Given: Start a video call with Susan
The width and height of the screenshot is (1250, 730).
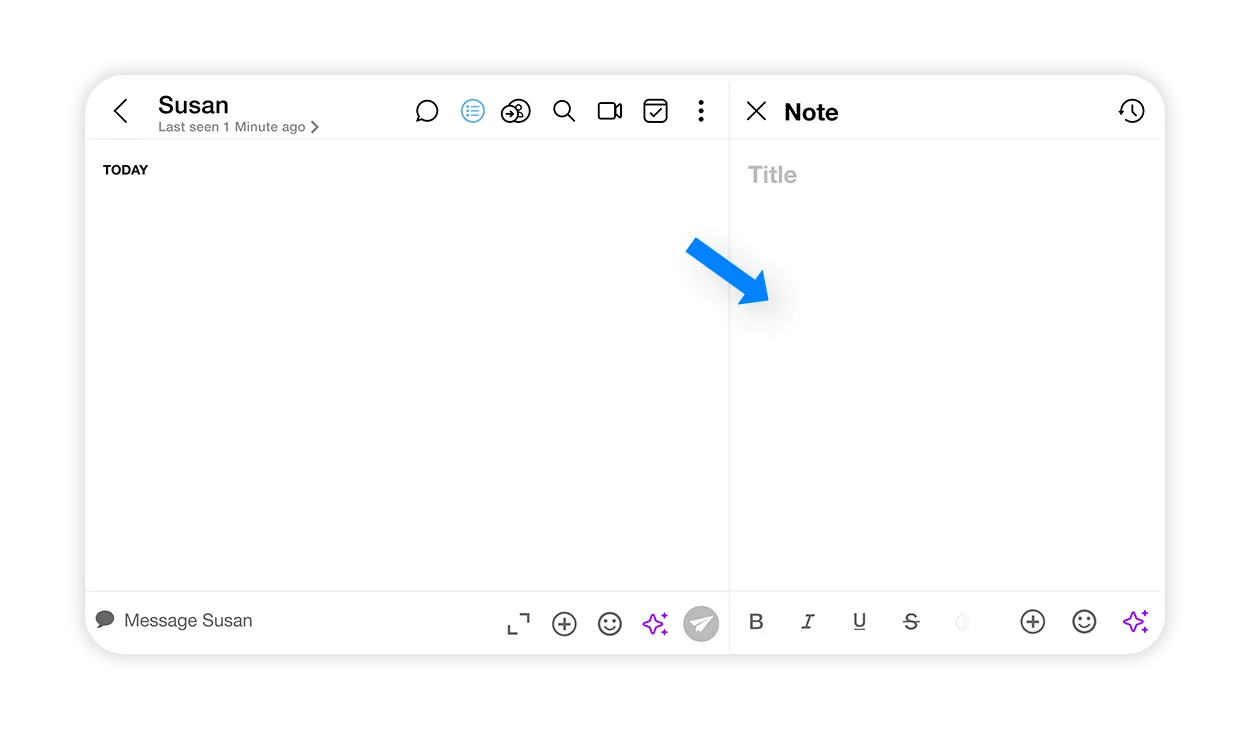Looking at the screenshot, I should pos(610,111).
